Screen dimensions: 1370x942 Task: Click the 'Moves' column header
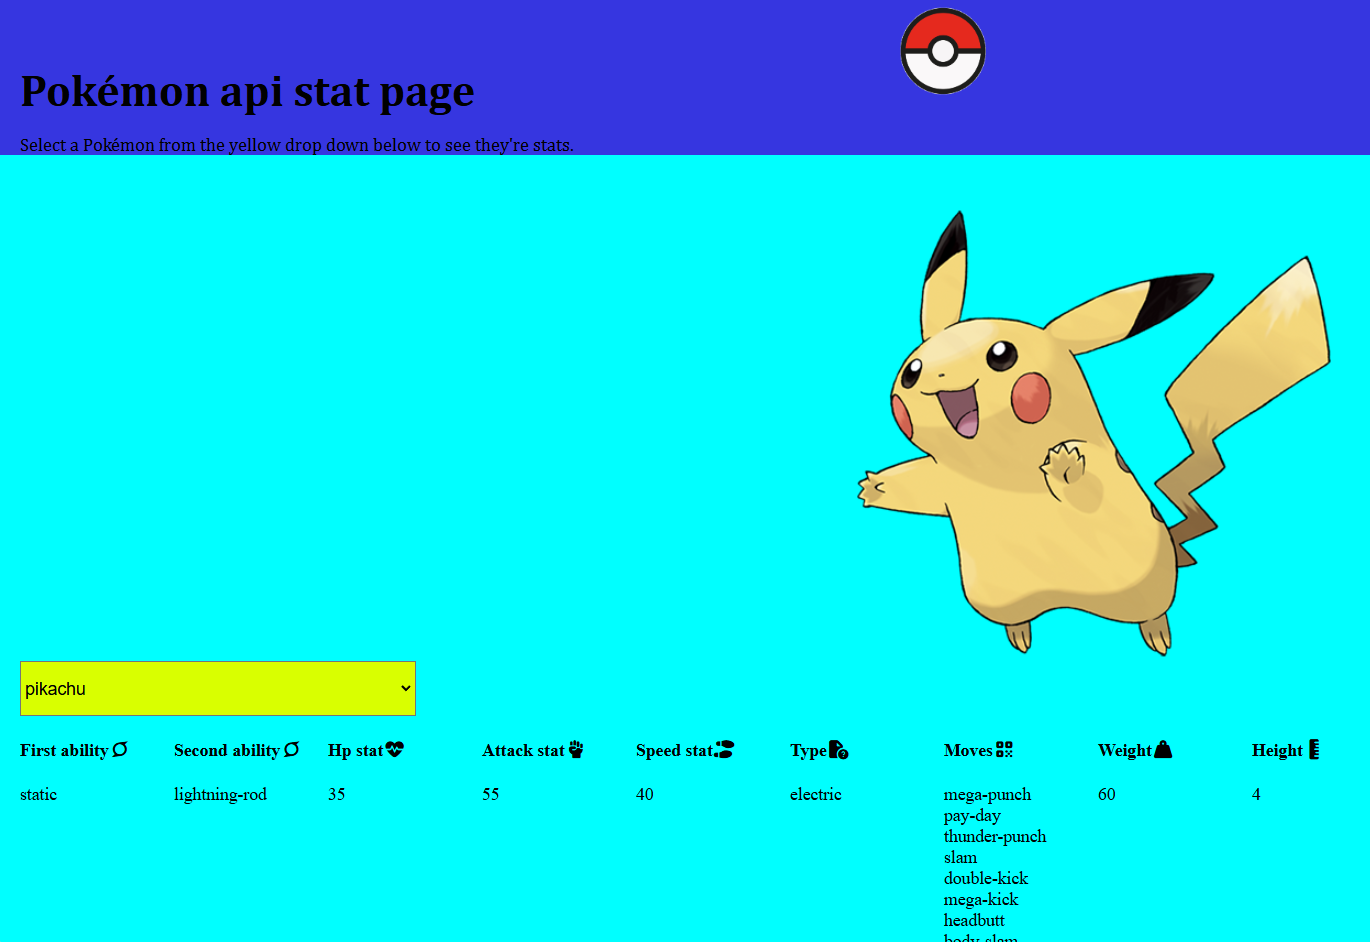tap(968, 750)
